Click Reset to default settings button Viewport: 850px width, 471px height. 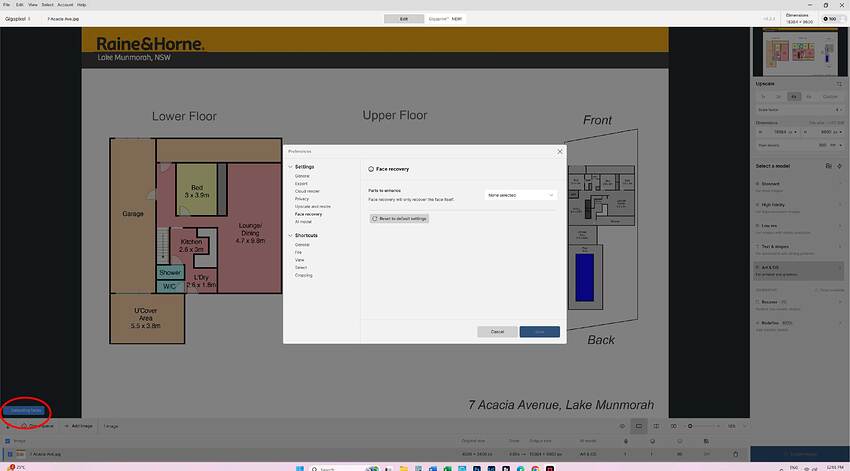pos(399,218)
